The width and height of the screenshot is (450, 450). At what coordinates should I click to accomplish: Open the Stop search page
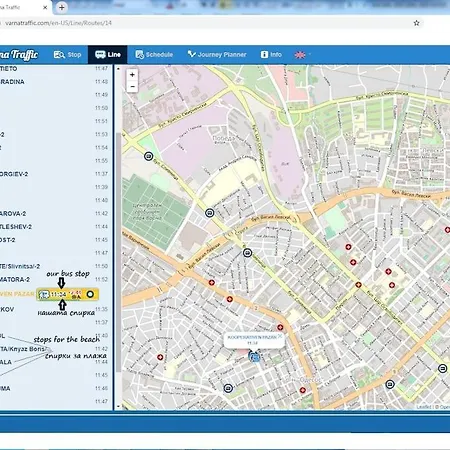pos(68,55)
